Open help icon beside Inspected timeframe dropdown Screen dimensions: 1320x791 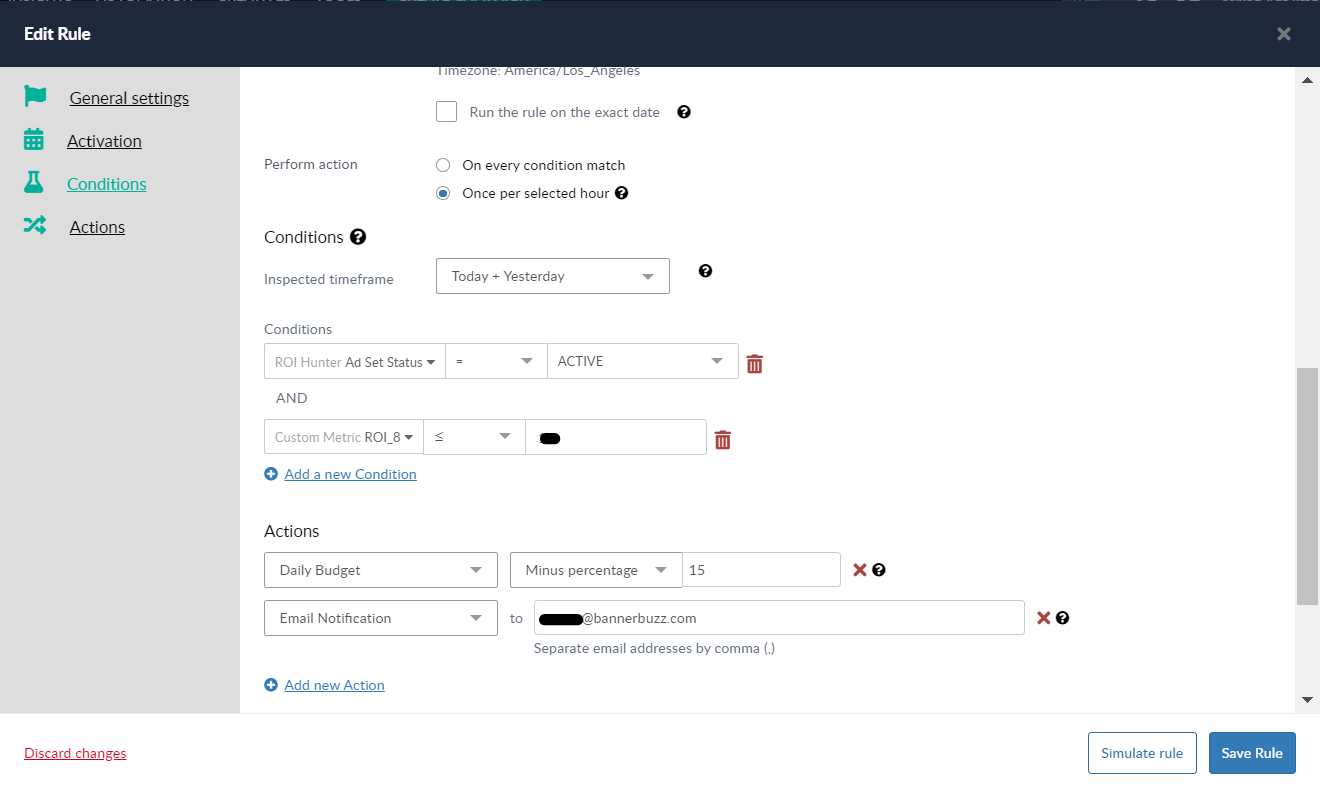(705, 271)
